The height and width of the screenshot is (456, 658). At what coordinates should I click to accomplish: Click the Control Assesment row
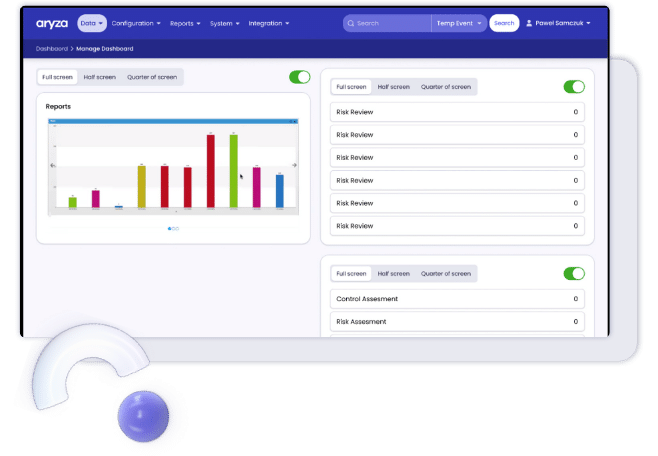(457, 299)
